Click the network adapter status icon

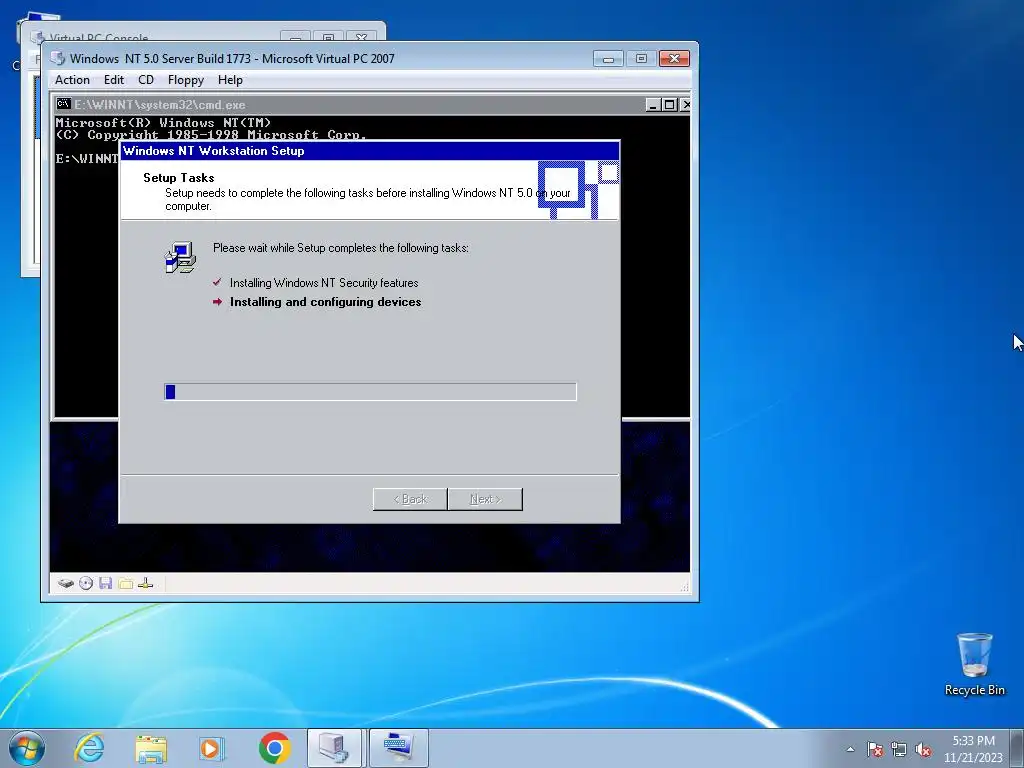coord(146,583)
